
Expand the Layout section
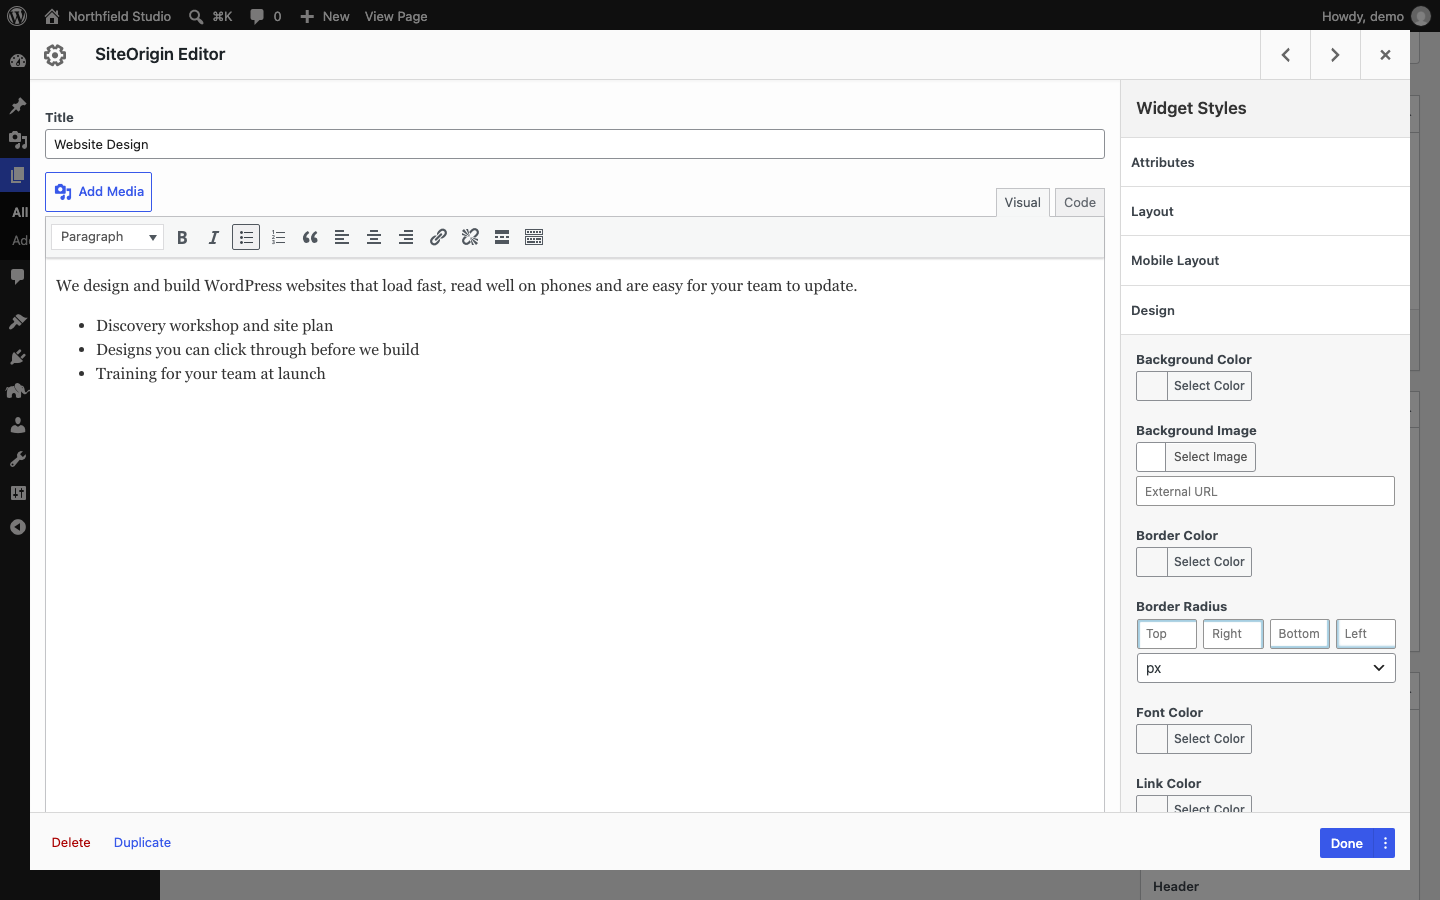[x=1265, y=211]
